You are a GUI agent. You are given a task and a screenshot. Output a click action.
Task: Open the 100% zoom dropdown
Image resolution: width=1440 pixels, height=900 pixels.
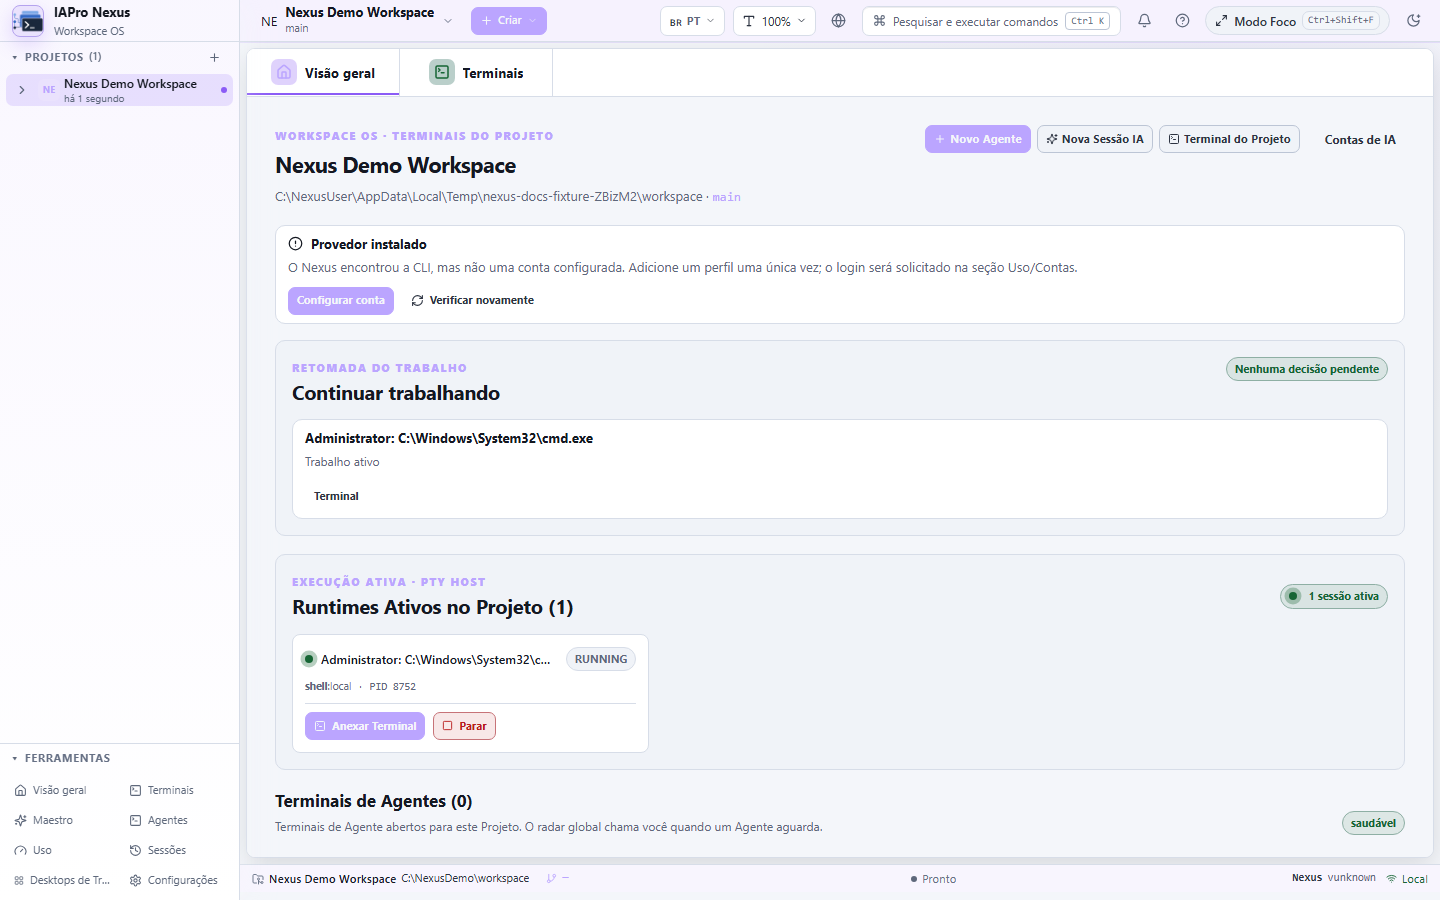774,21
